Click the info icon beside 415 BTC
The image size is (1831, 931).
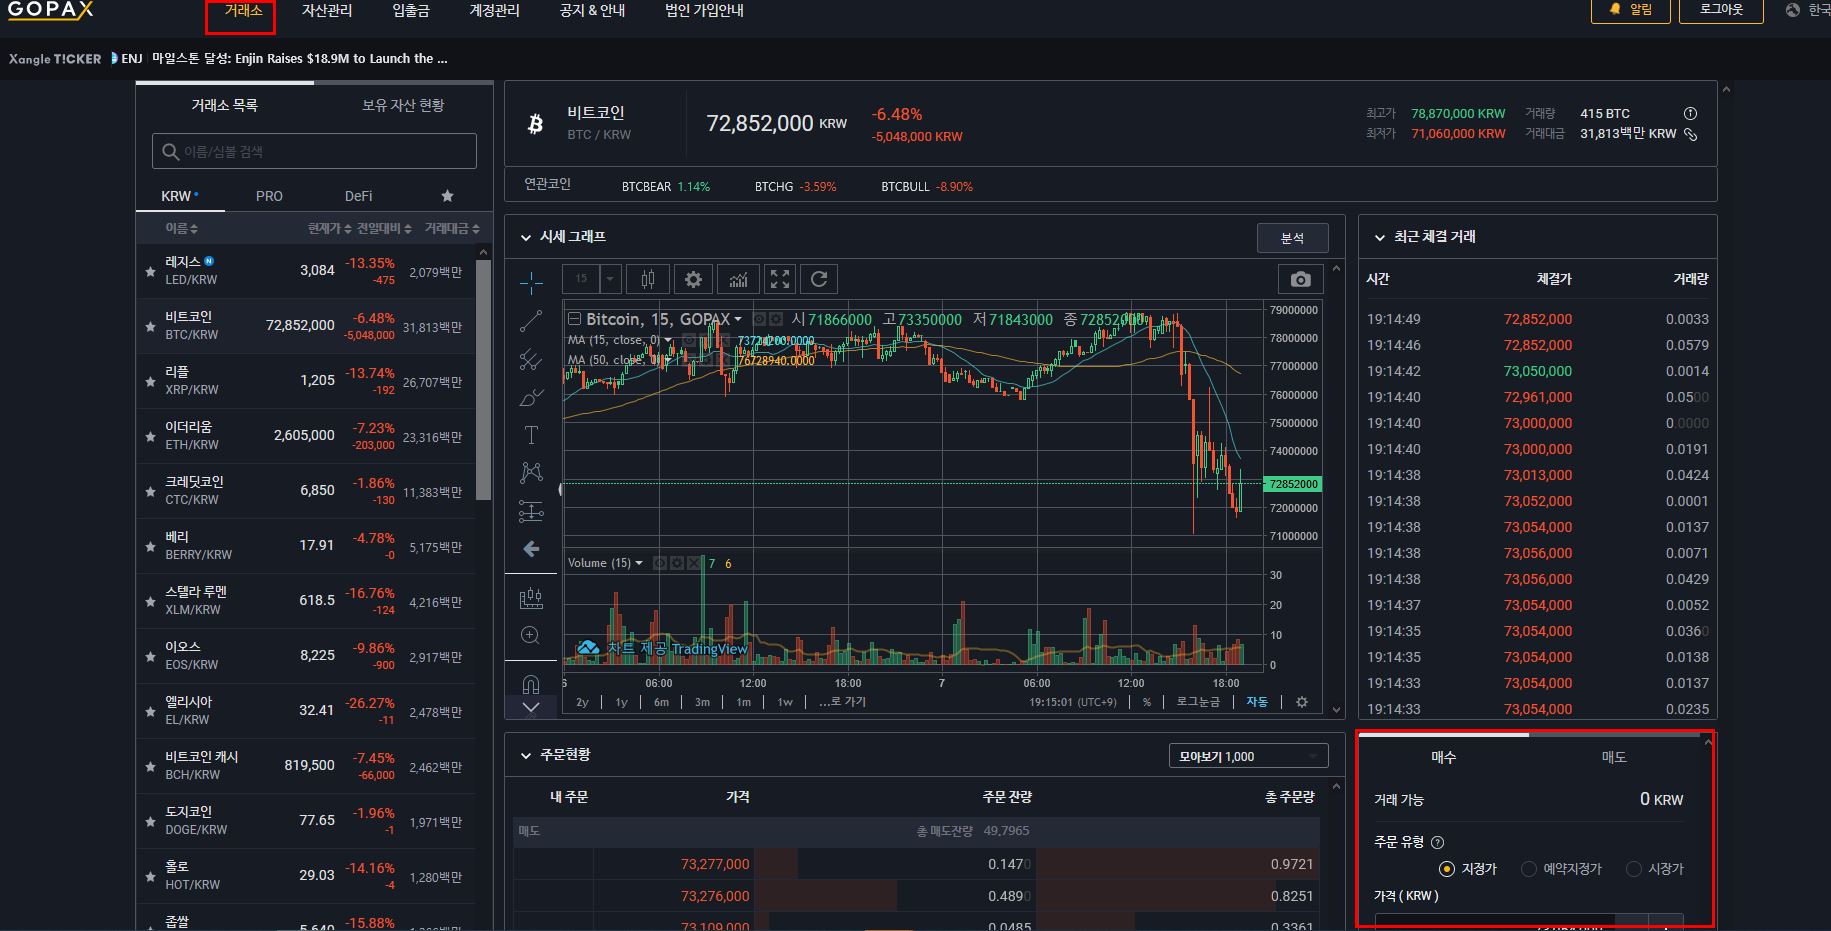1690,113
